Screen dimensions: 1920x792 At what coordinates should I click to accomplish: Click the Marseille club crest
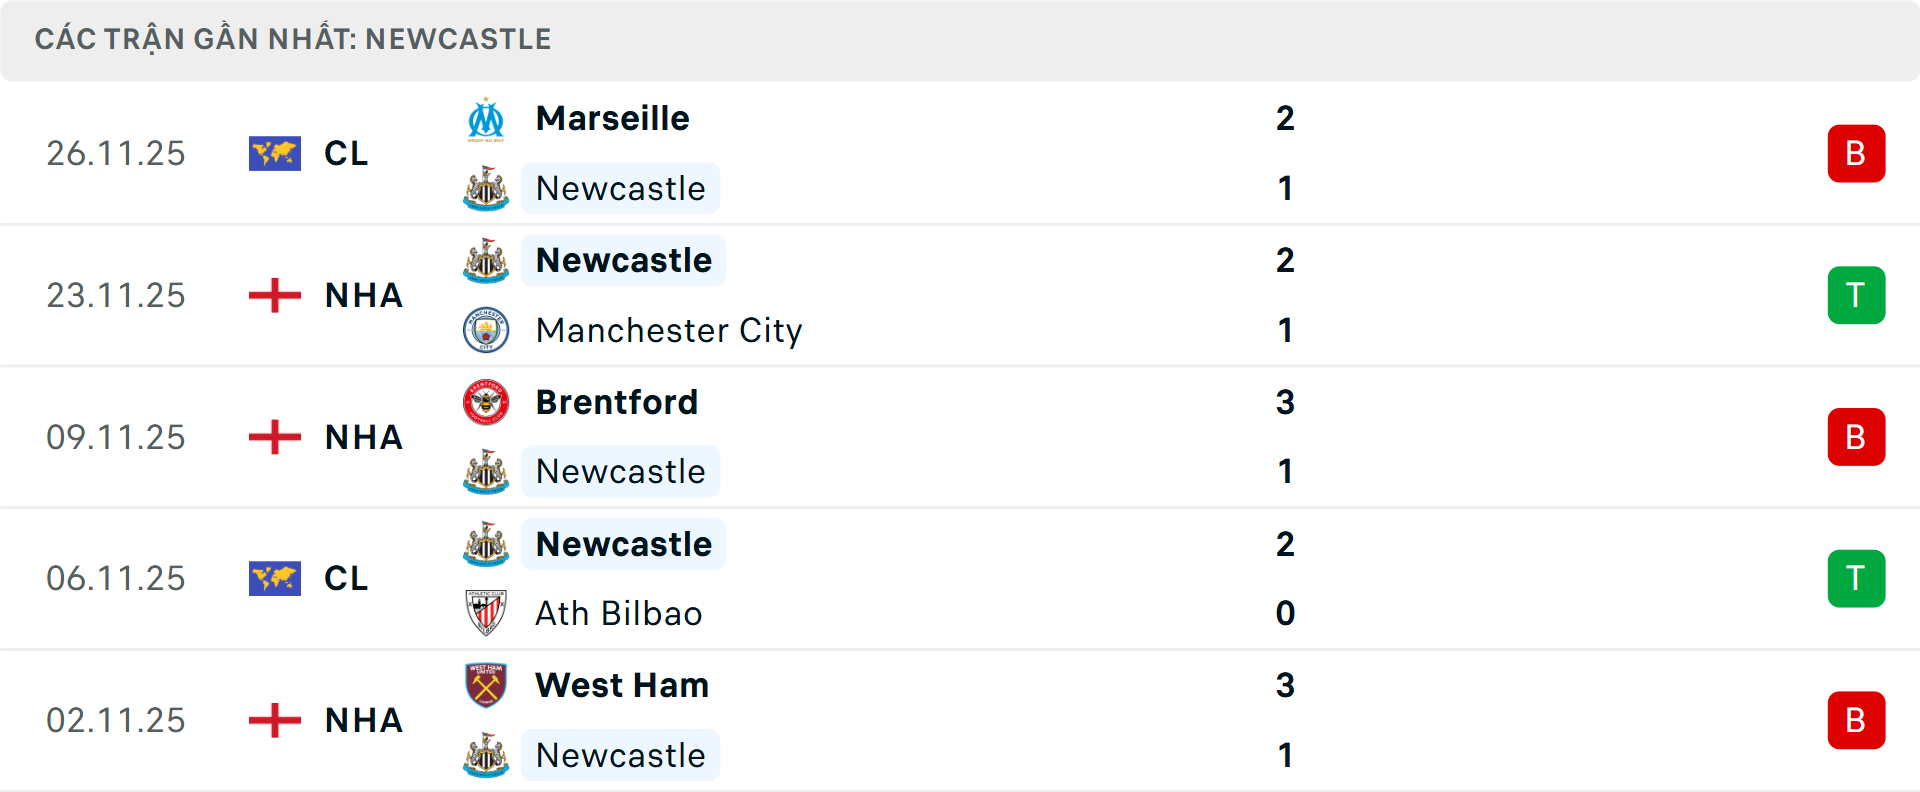click(486, 117)
